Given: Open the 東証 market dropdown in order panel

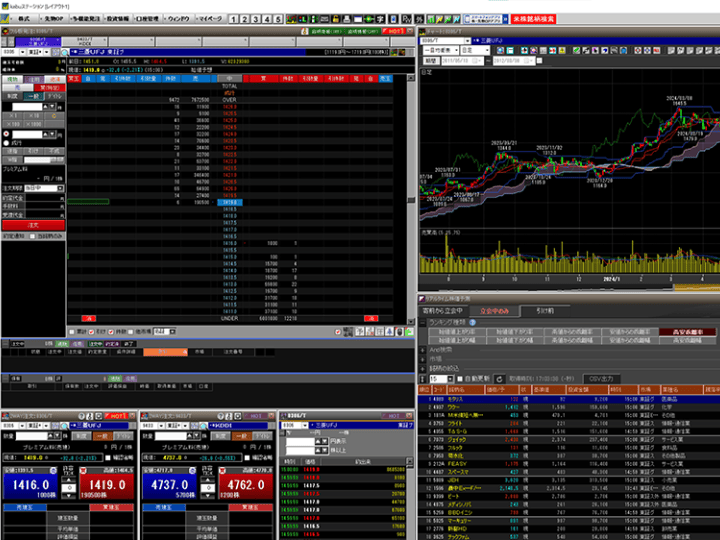Looking at the screenshot, I should point(46,52).
